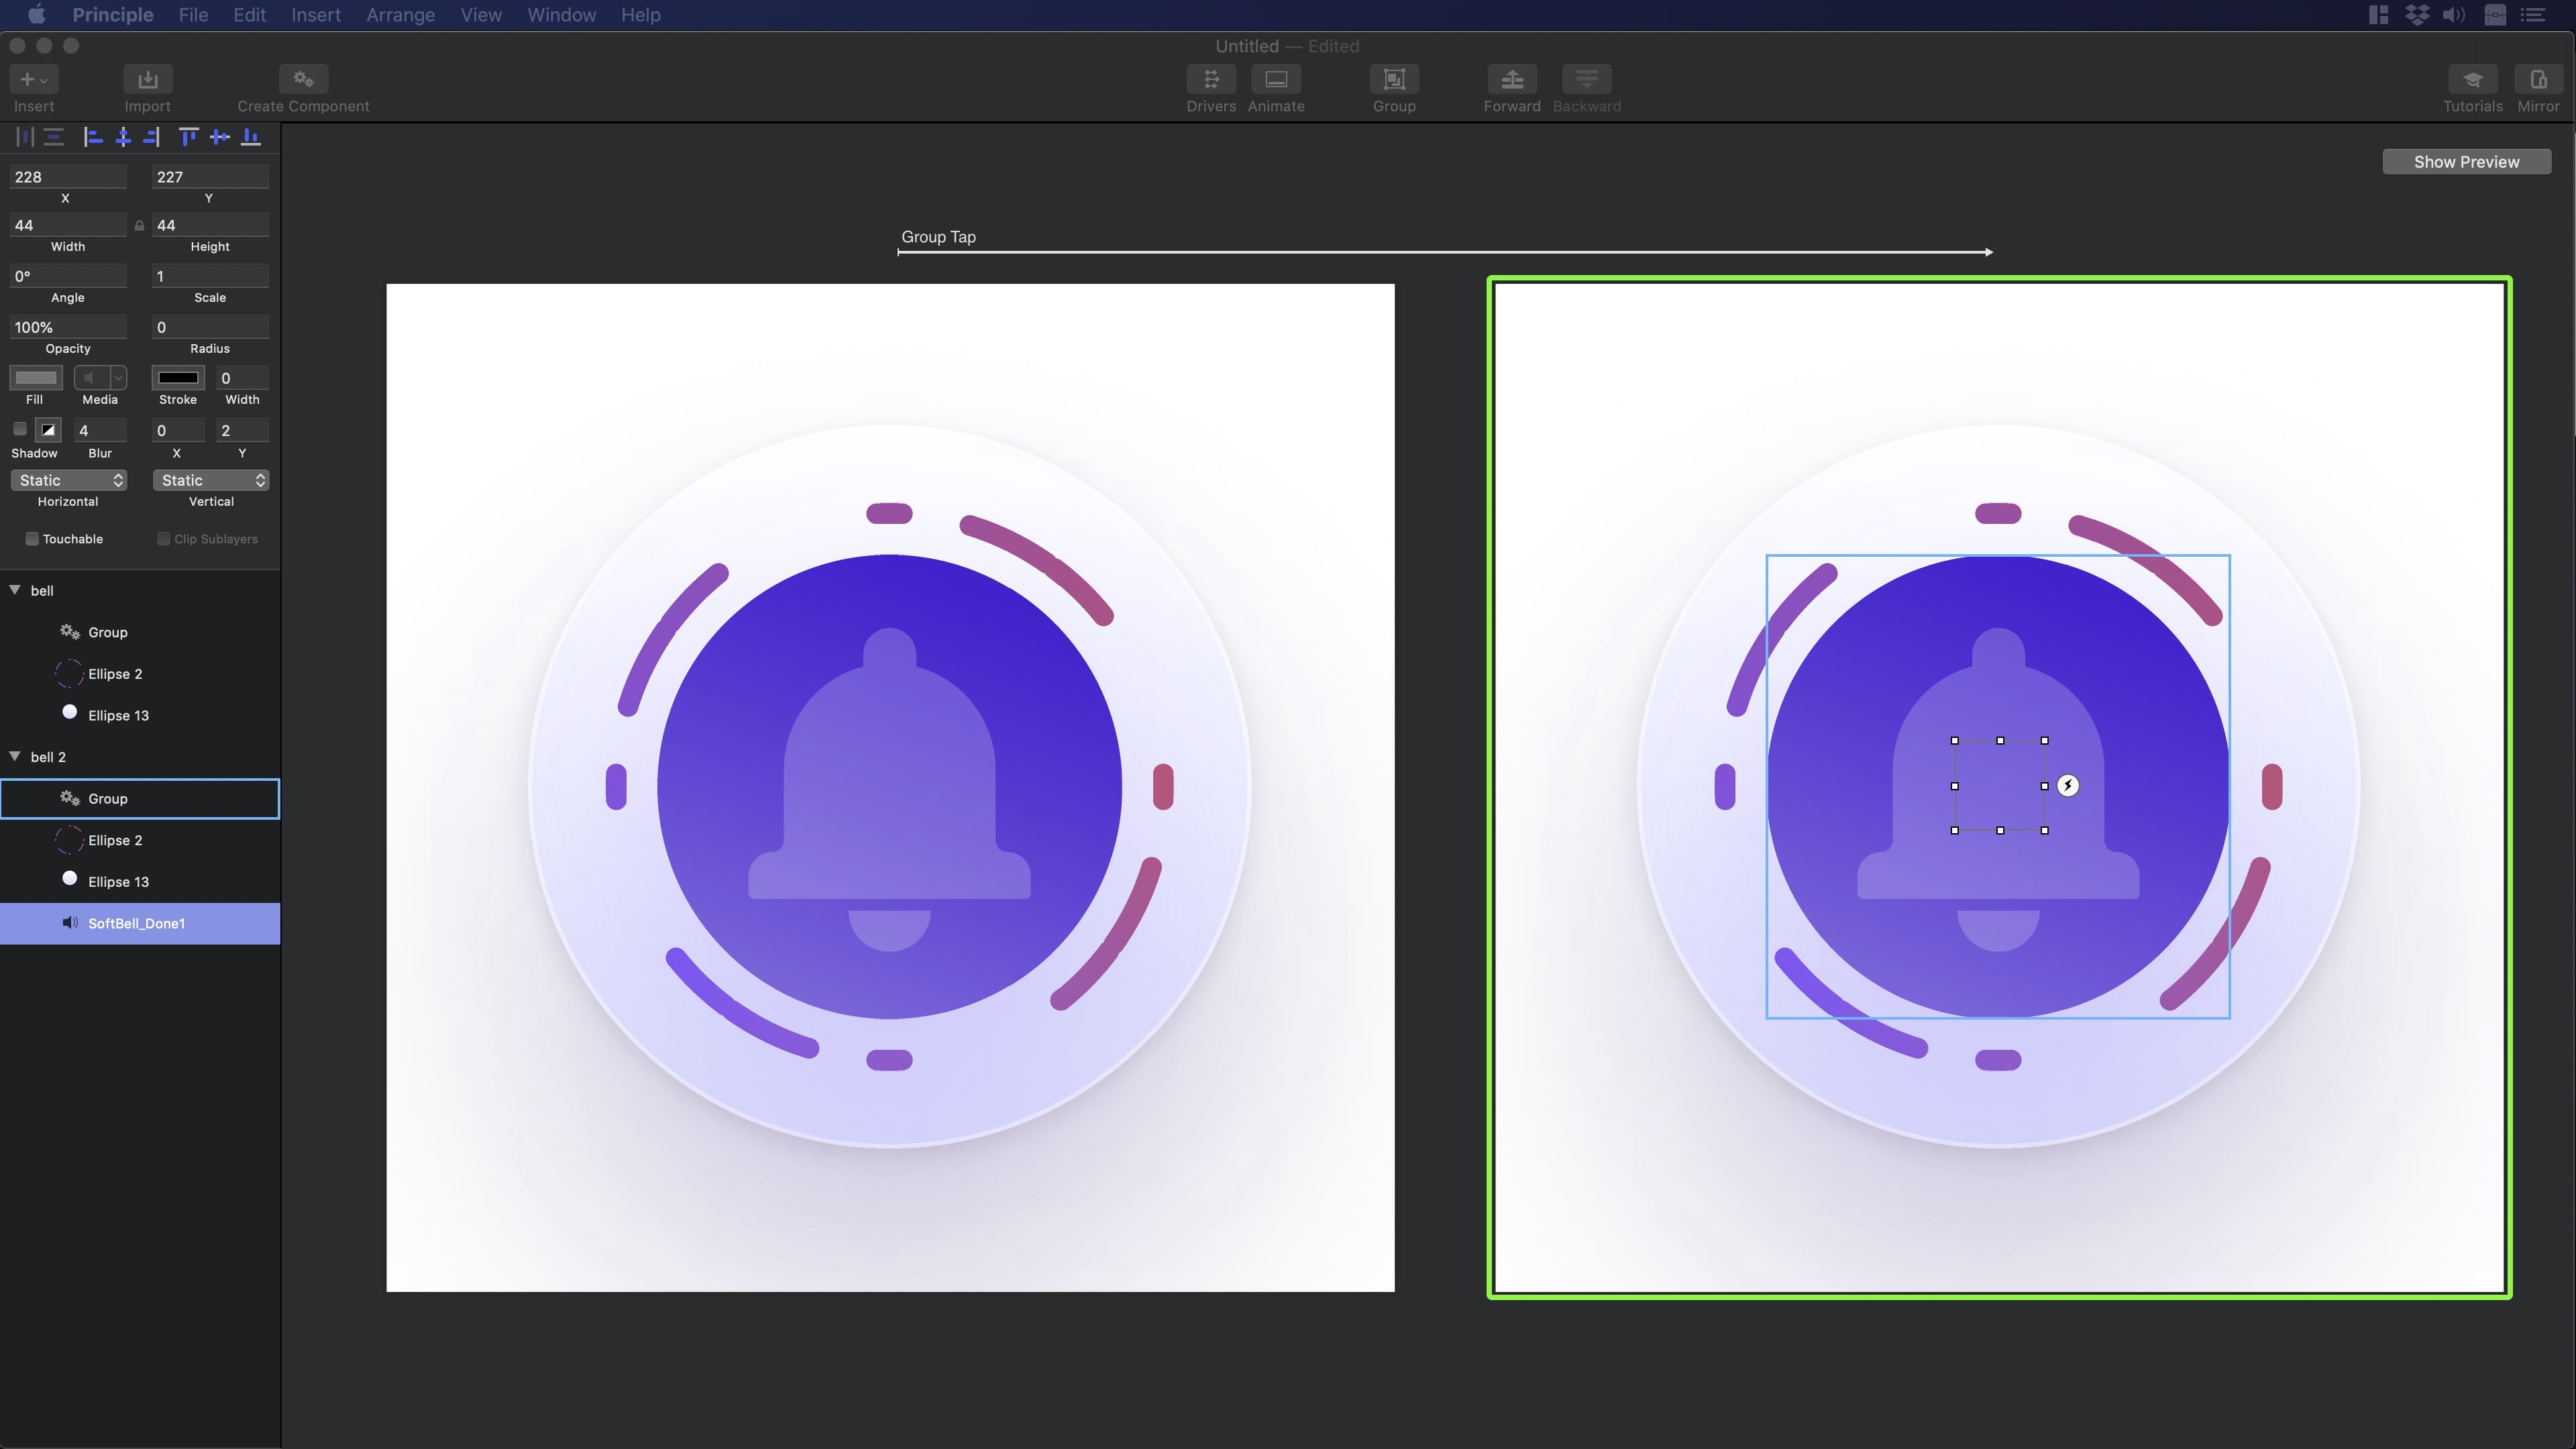Image resolution: width=2576 pixels, height=1449 pixels.
Task: Align selected layers to left edge
Action: [93, 137]
